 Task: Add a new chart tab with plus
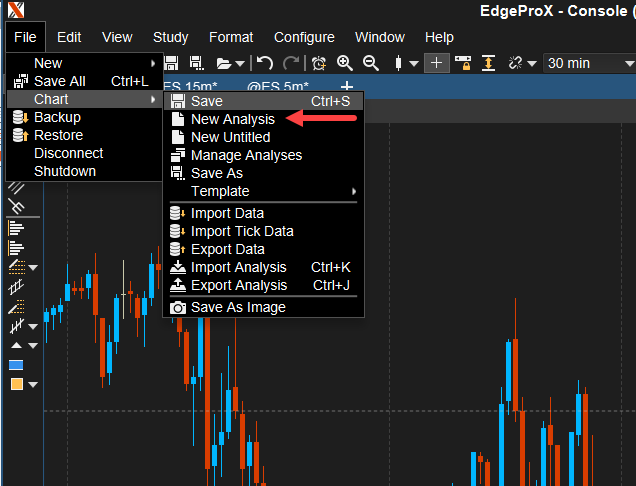click(347, 87)
